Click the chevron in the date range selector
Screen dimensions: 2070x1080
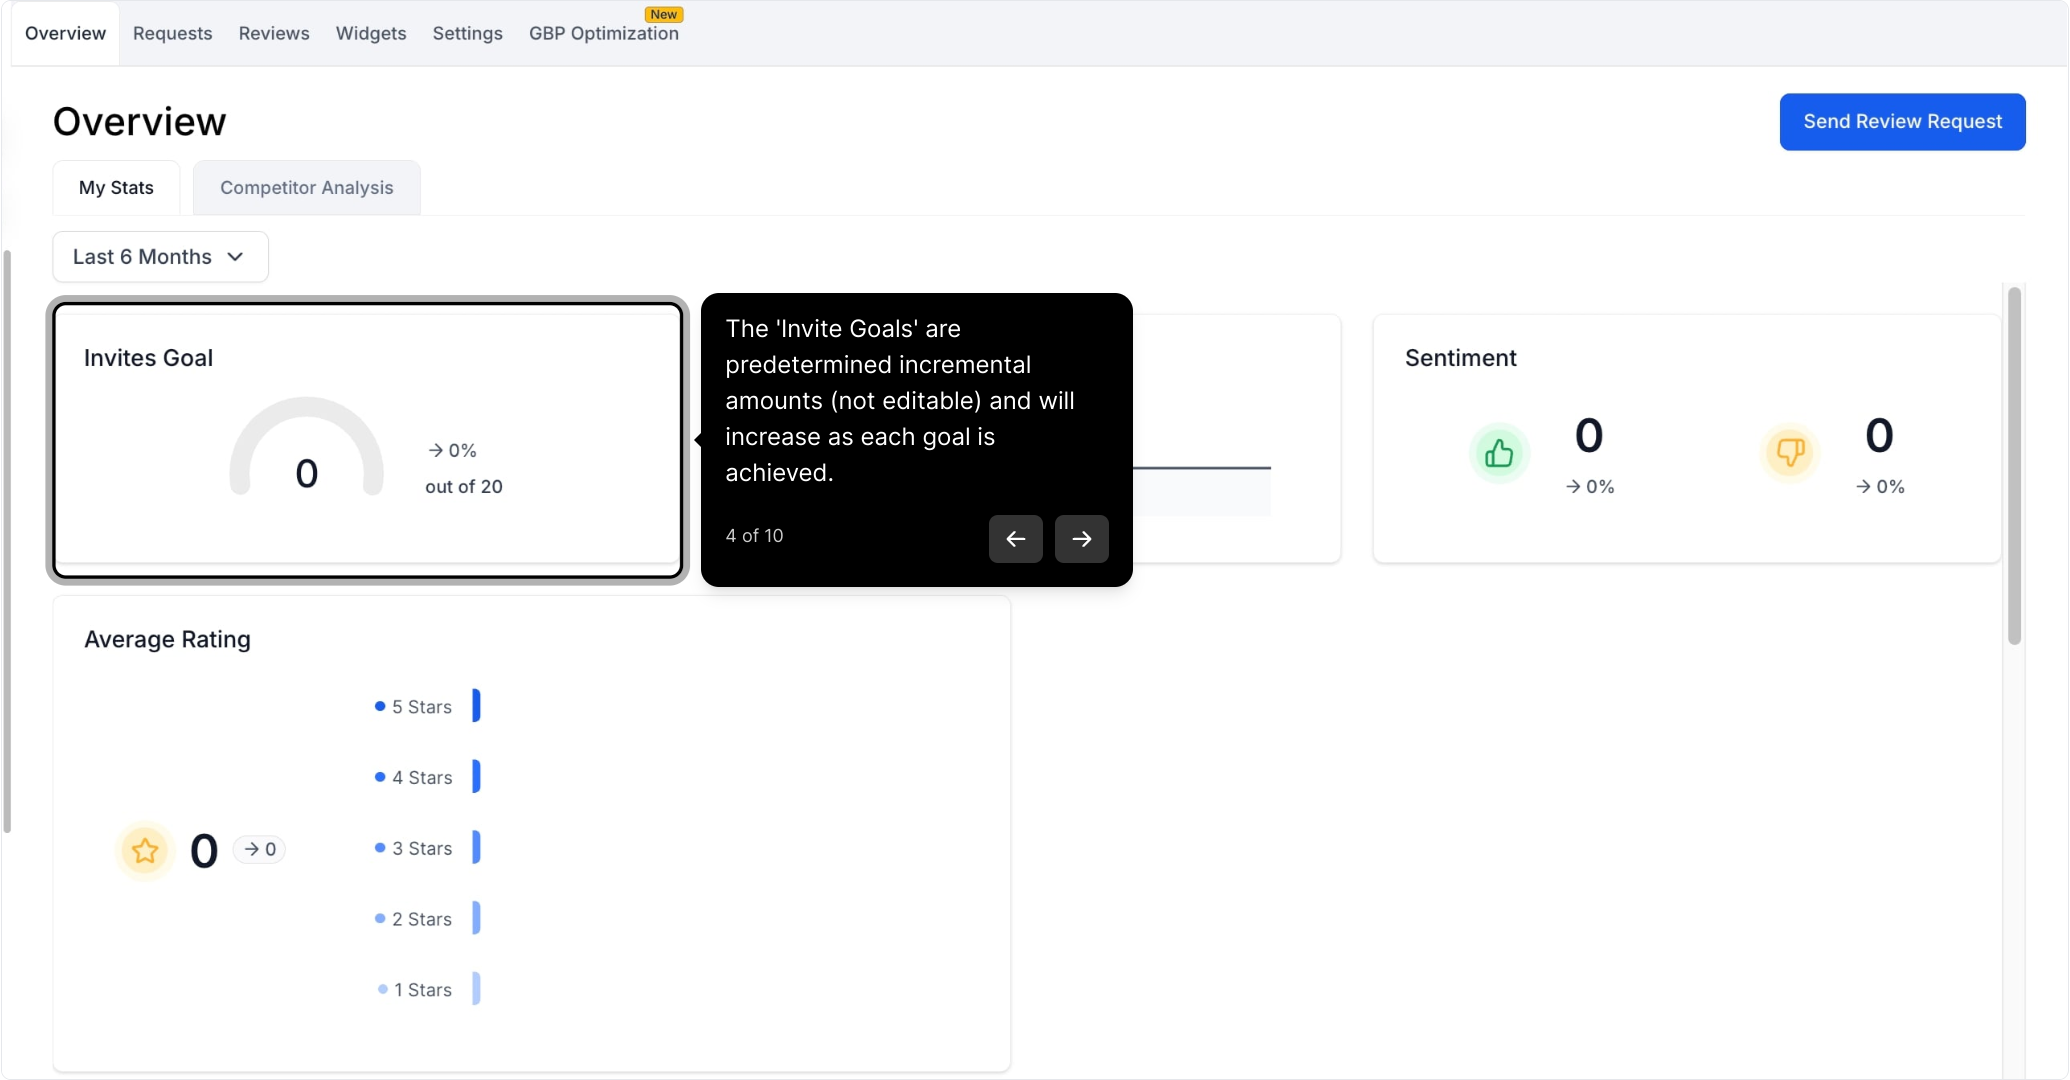(x=235, y=257)
